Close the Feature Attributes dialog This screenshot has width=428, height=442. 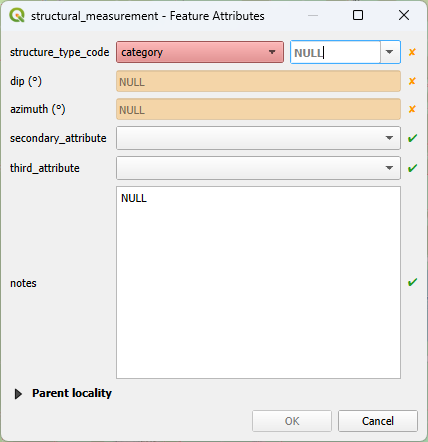[x=404, y=15]
